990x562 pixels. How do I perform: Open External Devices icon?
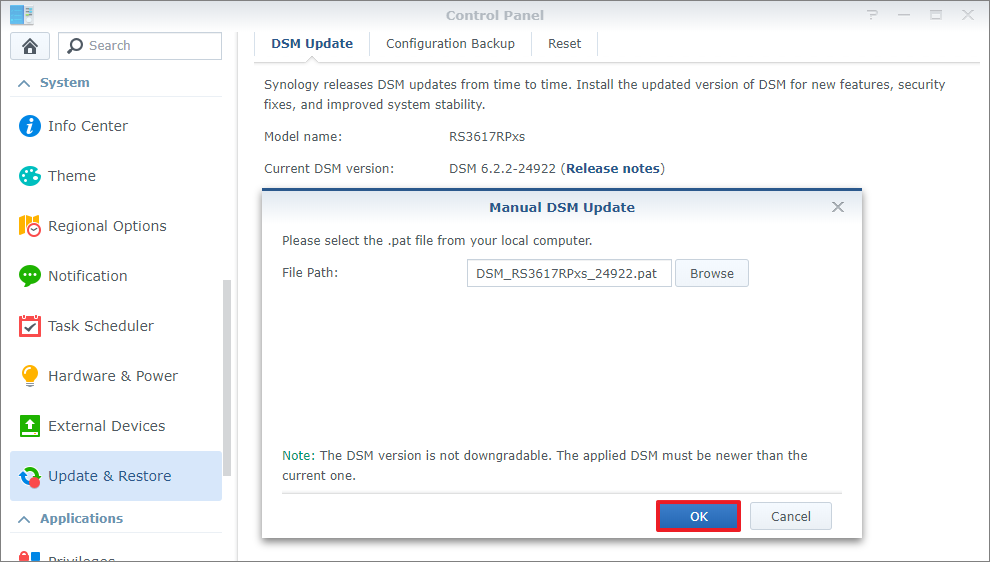(30, 426)
